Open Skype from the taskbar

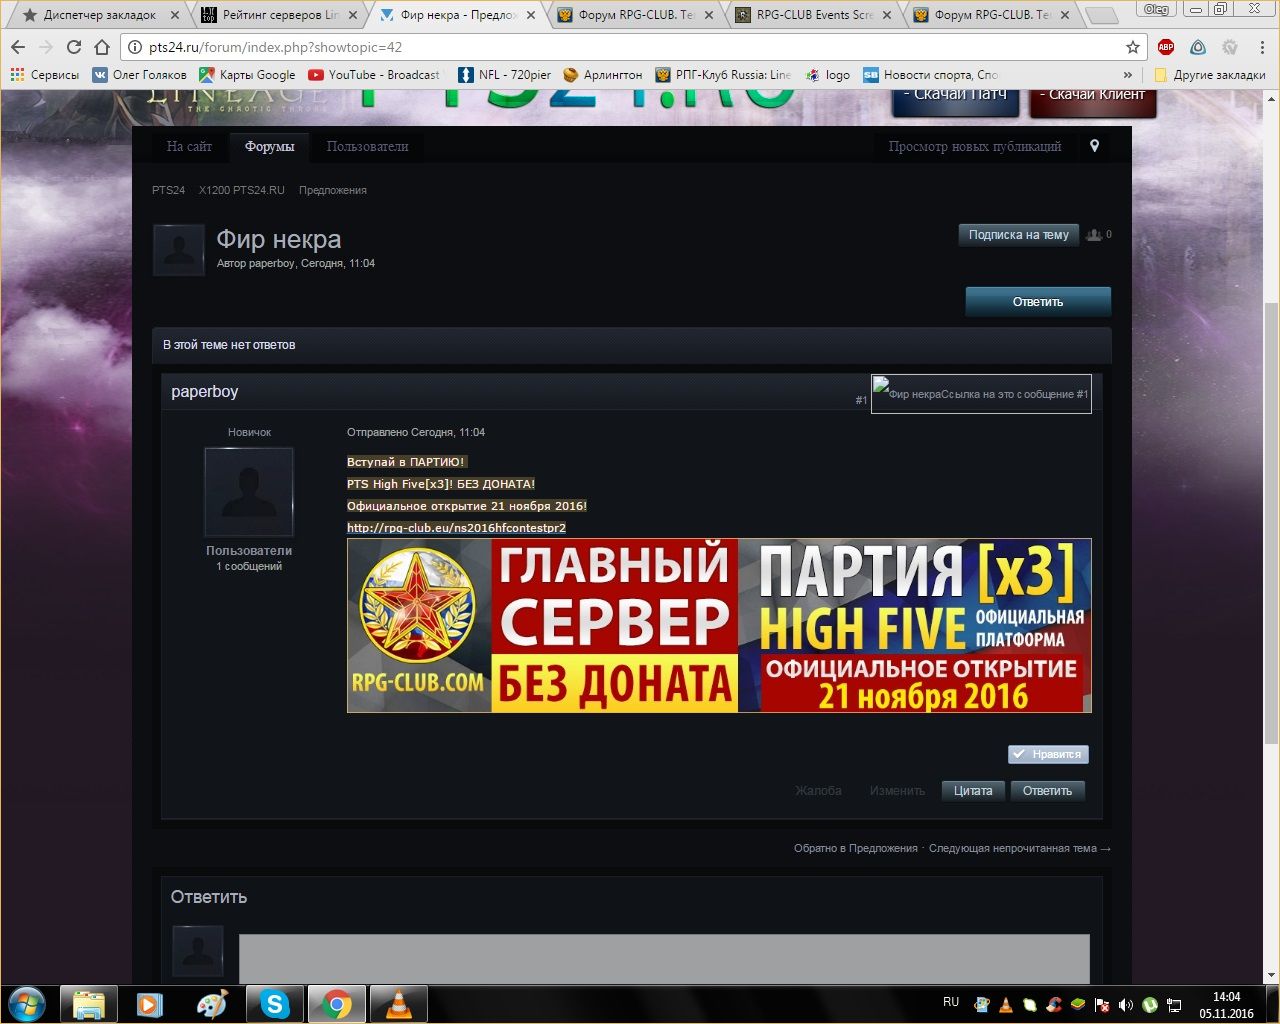click(274, 1004)
